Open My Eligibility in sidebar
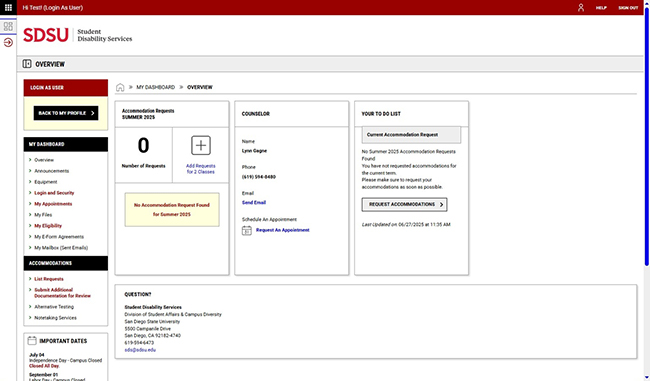650x381 pixels. (48, 226)
